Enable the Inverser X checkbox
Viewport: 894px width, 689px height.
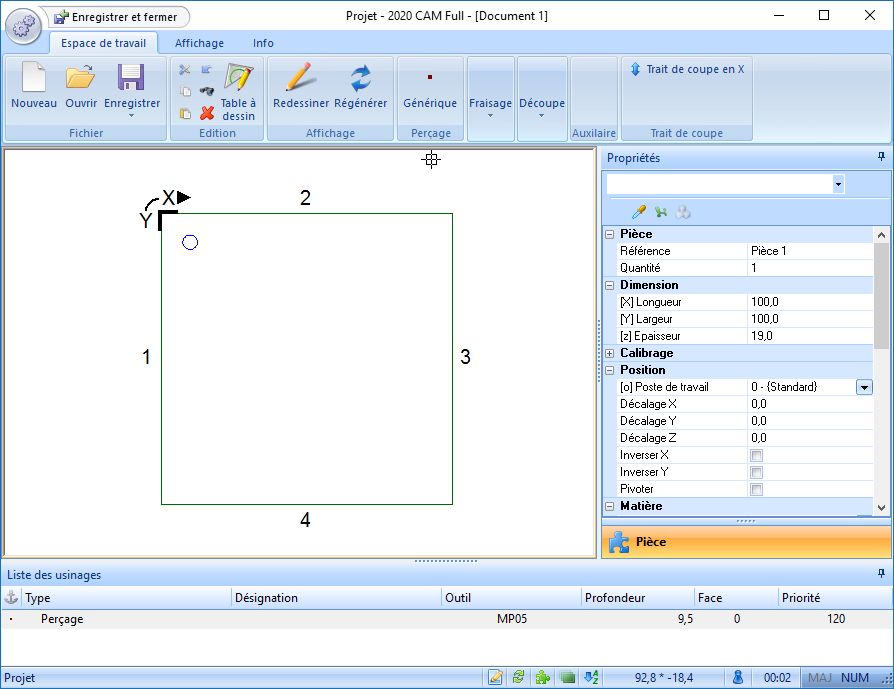[x=757, y=456]
